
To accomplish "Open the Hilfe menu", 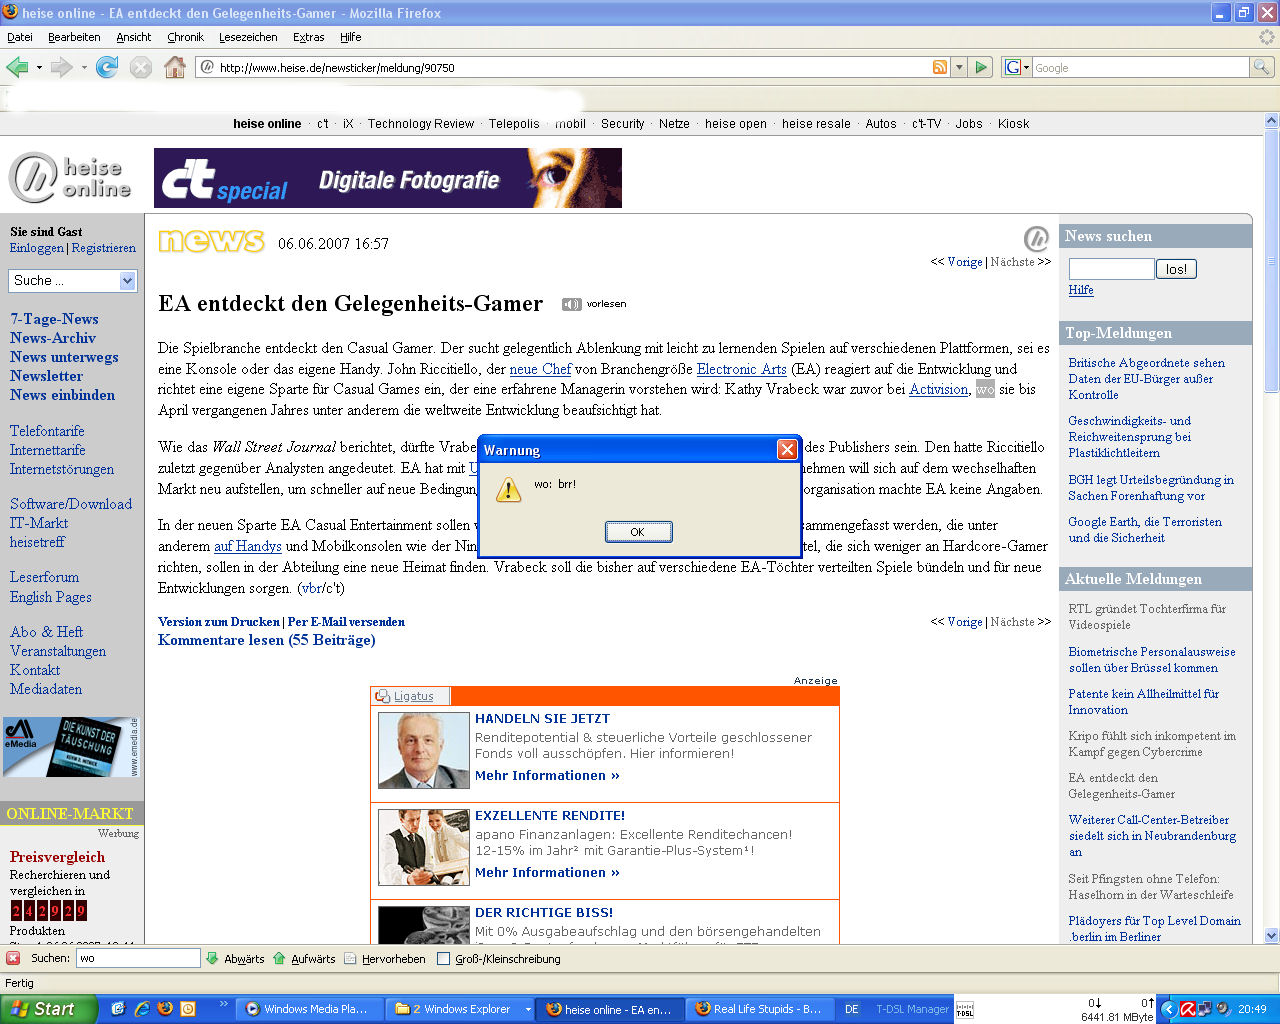I will click(x=351, y=37).
